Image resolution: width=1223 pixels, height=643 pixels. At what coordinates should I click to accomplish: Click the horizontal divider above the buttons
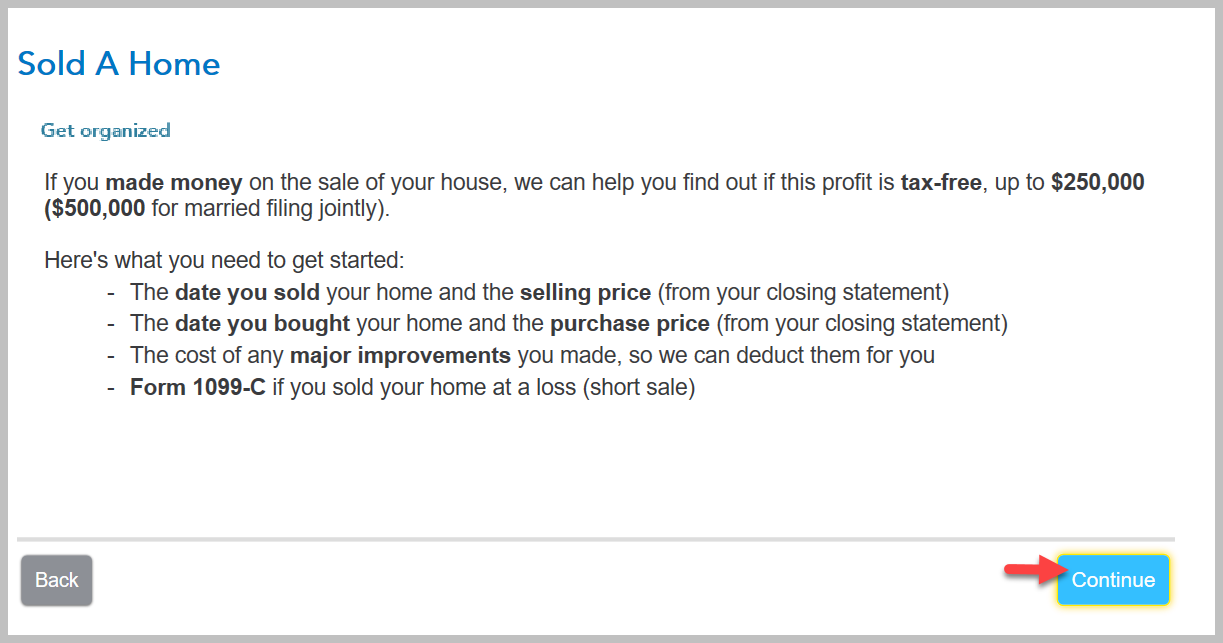pos(596,539)
